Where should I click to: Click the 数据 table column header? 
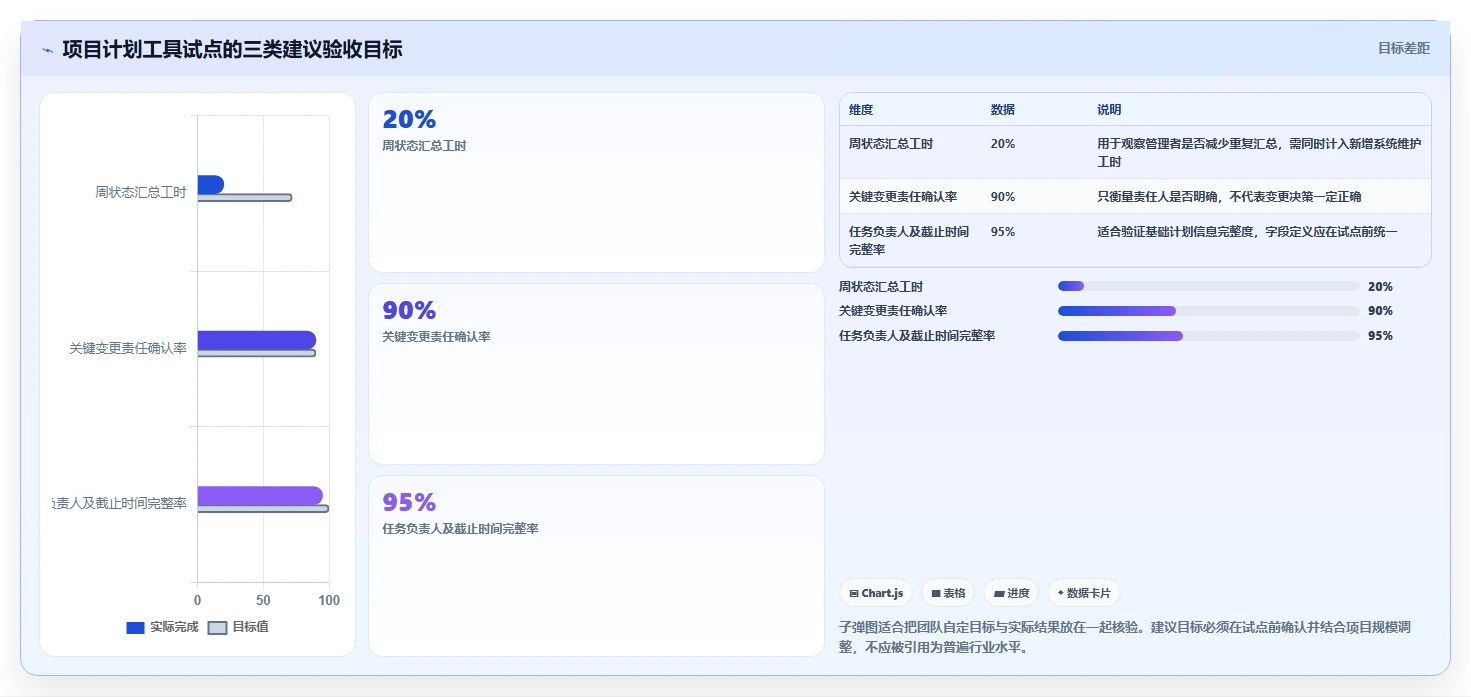tap(1003, 110)
